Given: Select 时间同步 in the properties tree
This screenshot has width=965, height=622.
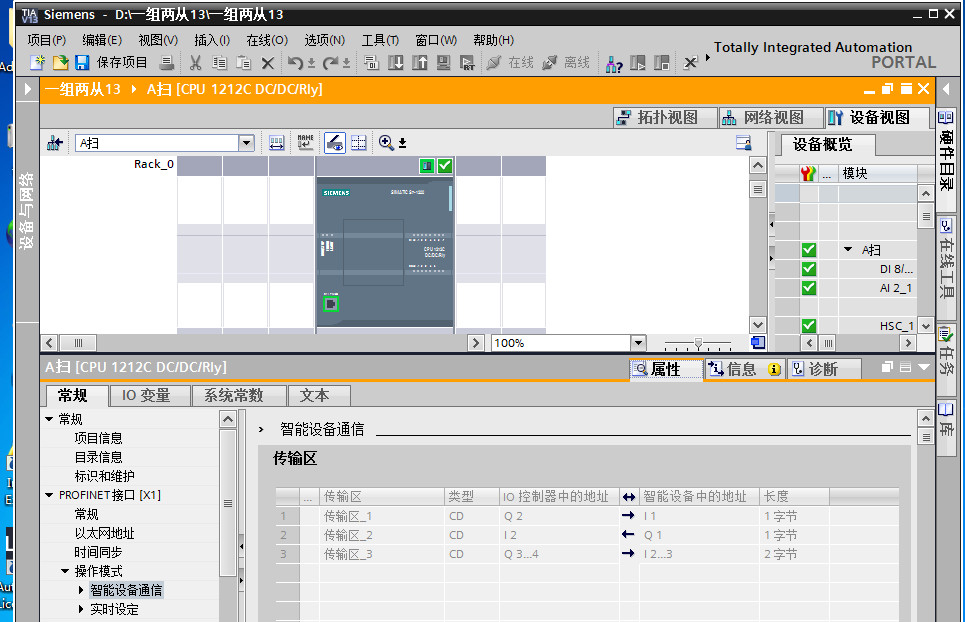Looking at the screenshot, I should 98,552.
